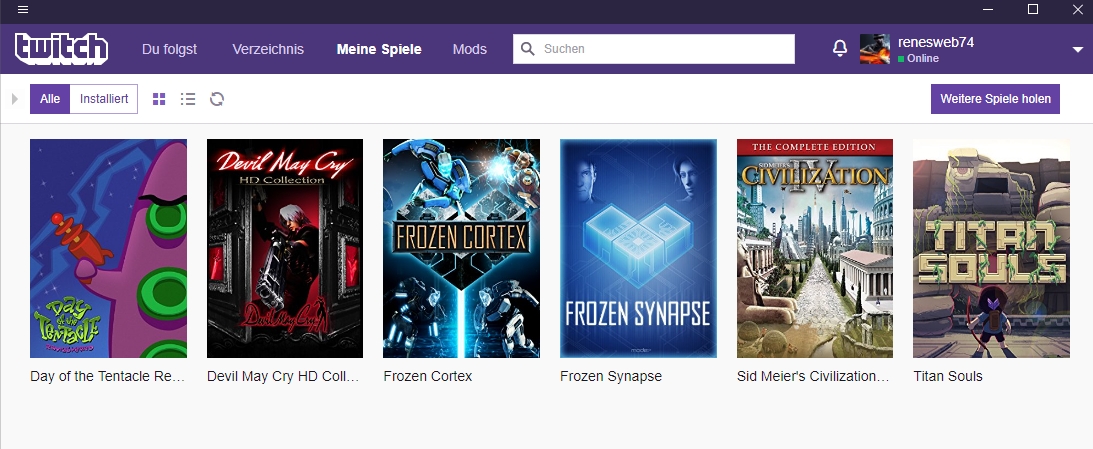Open the user account dropdown arrow
The width and height of the screenshot is (1093, 449).
point(1078,49)
